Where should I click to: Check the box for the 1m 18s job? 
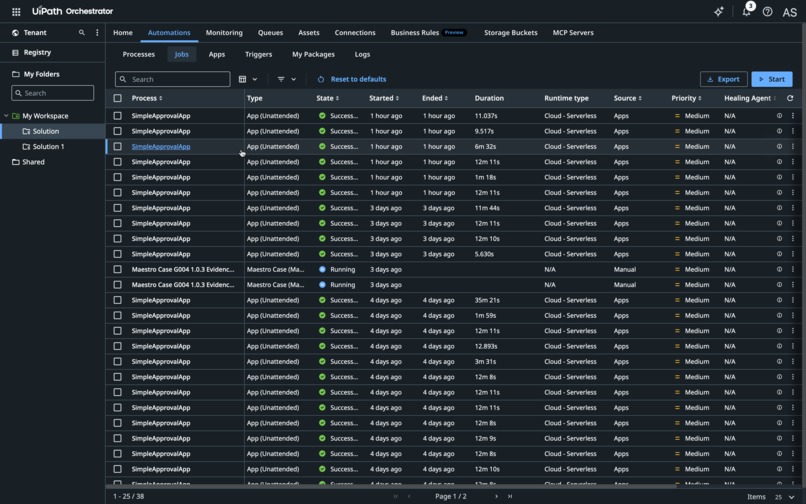118,177
